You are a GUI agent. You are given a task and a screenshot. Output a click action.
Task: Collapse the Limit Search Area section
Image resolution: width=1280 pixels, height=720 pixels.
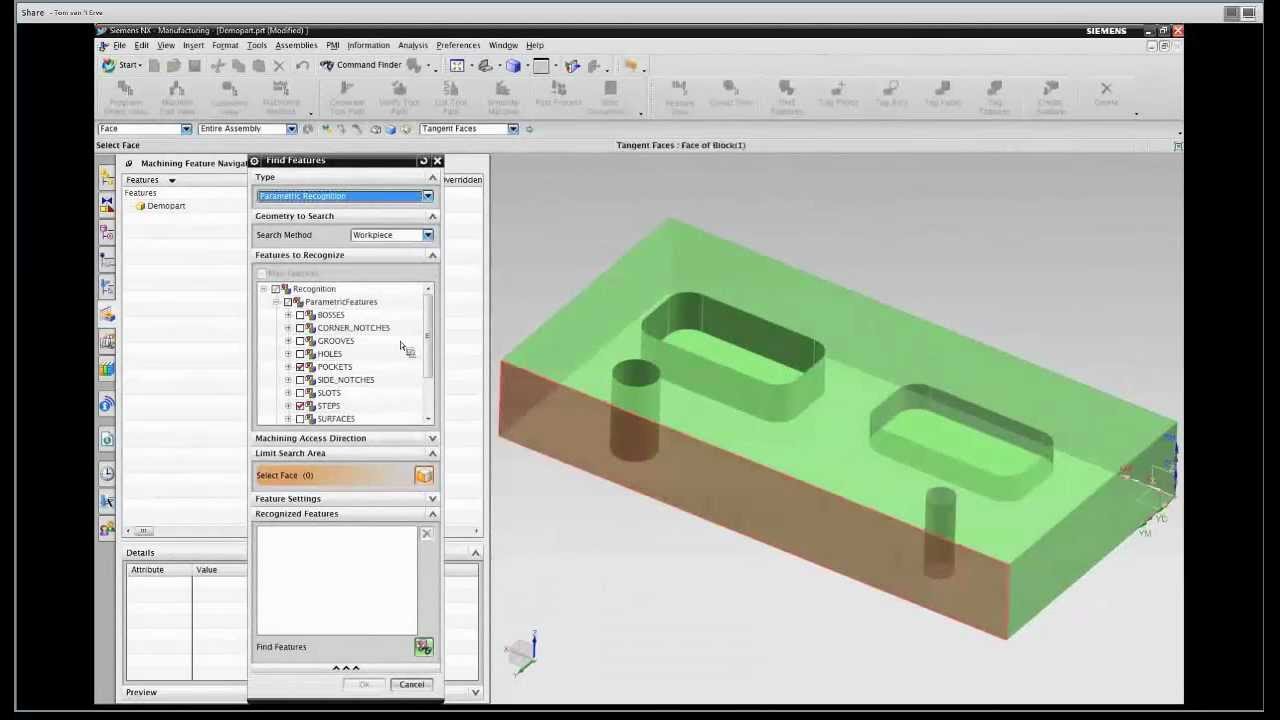432,453
